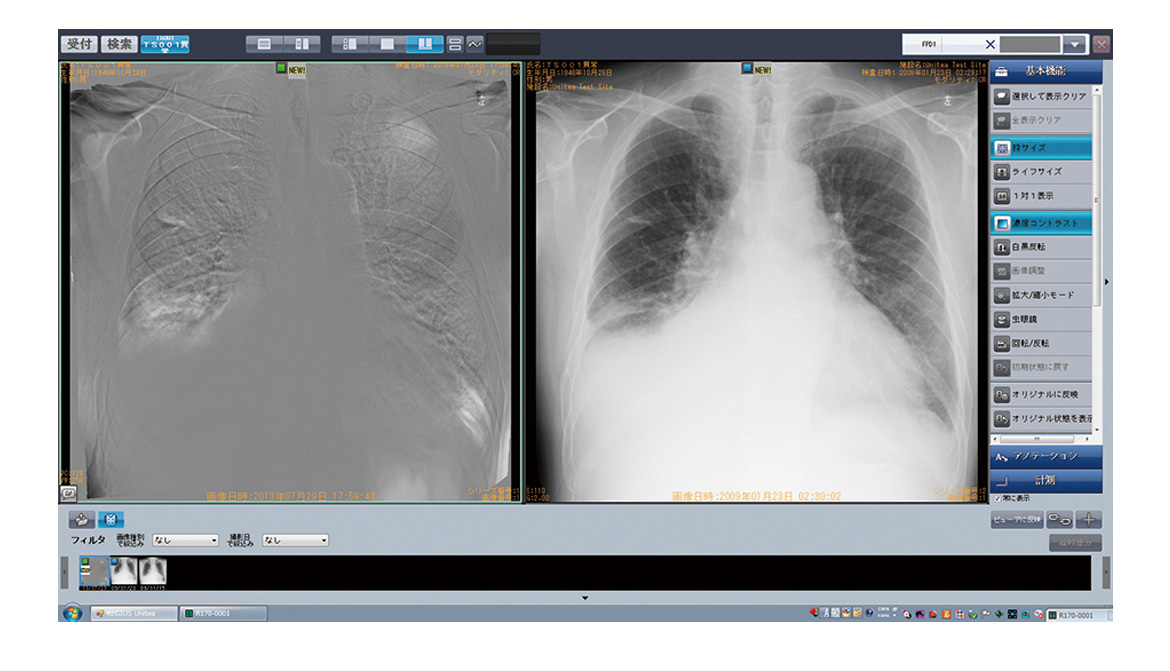Click the 1対1表示 display tool
Screen dimensions: 1170x671
click(x=1041, y=196)
